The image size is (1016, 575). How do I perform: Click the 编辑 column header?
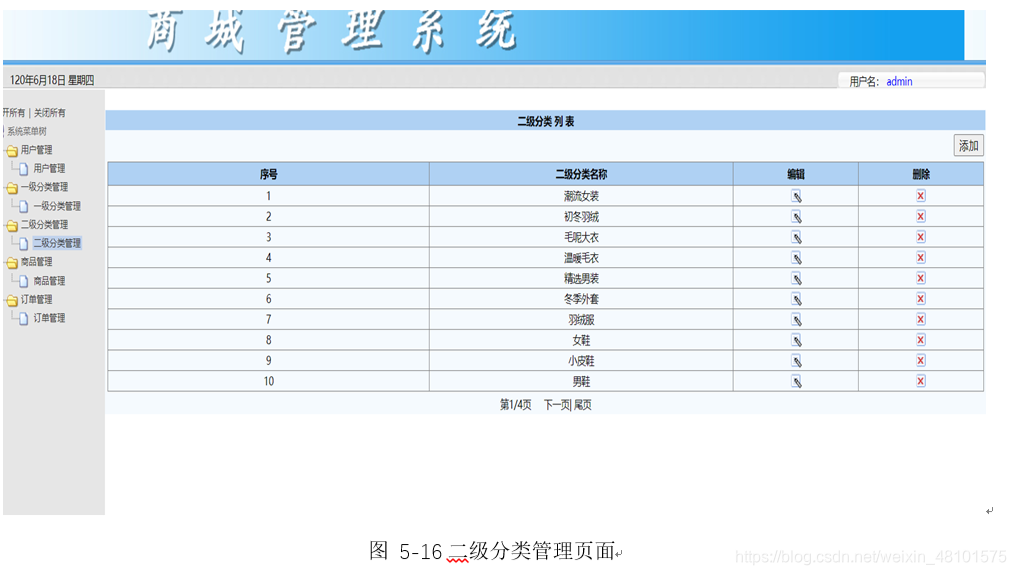point(796,174)
